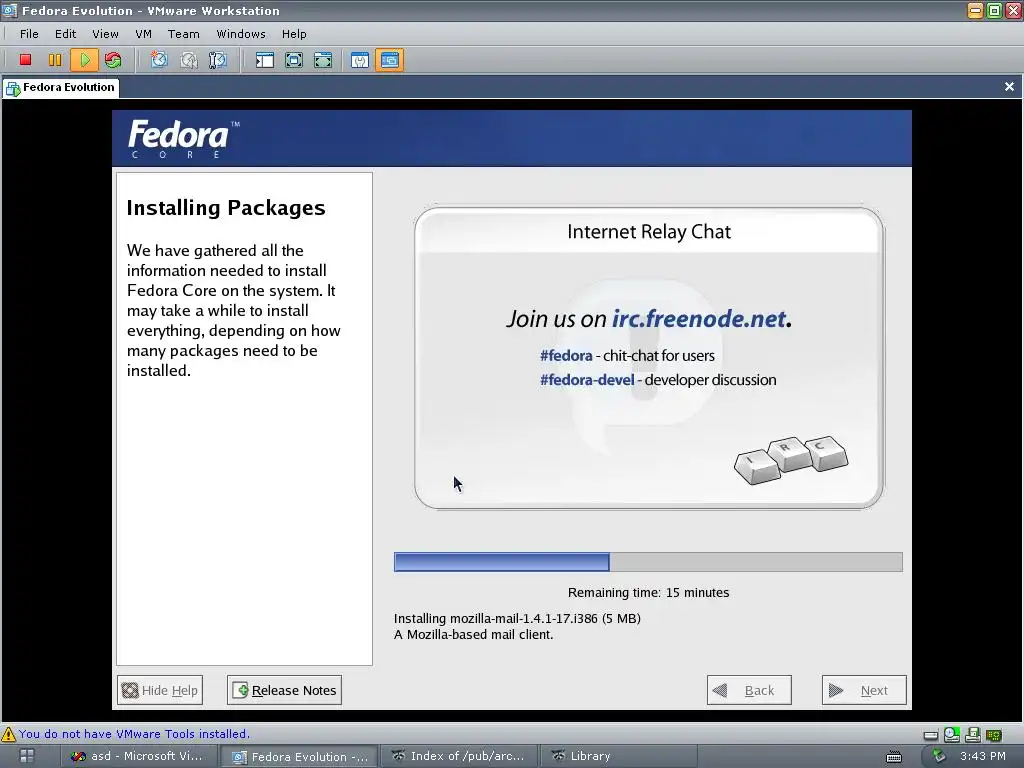Viewport: 1024px width, 768px height.
Task: Click the red Power Off toolbar icon
Action: (x=25, y=60)
